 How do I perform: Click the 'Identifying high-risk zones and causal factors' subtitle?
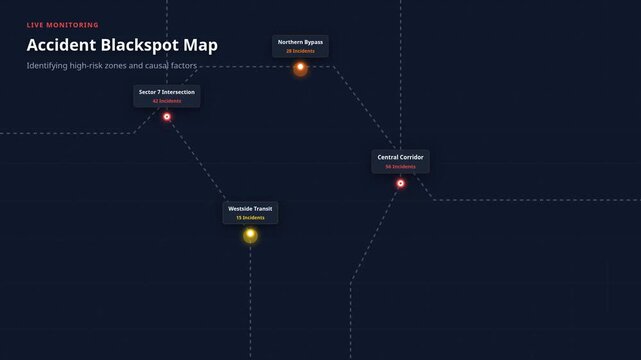(x=112, y=65)
